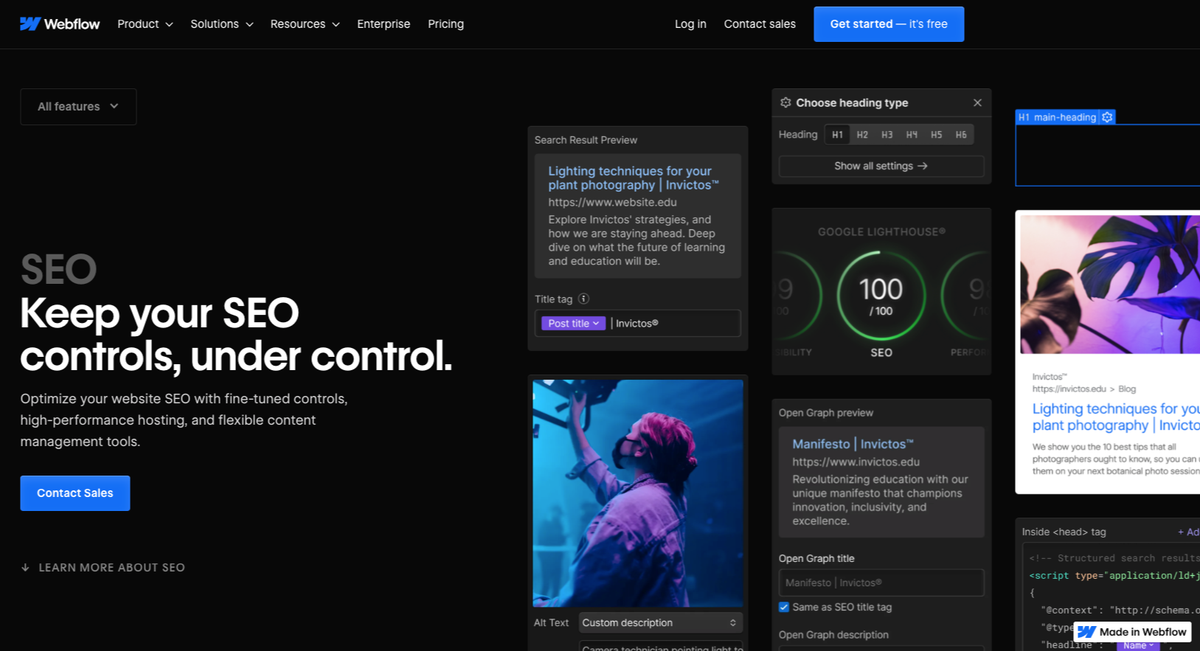Click the Lighting techniques search result title
The image size is (1200, 651).
(x=633, y=178)
